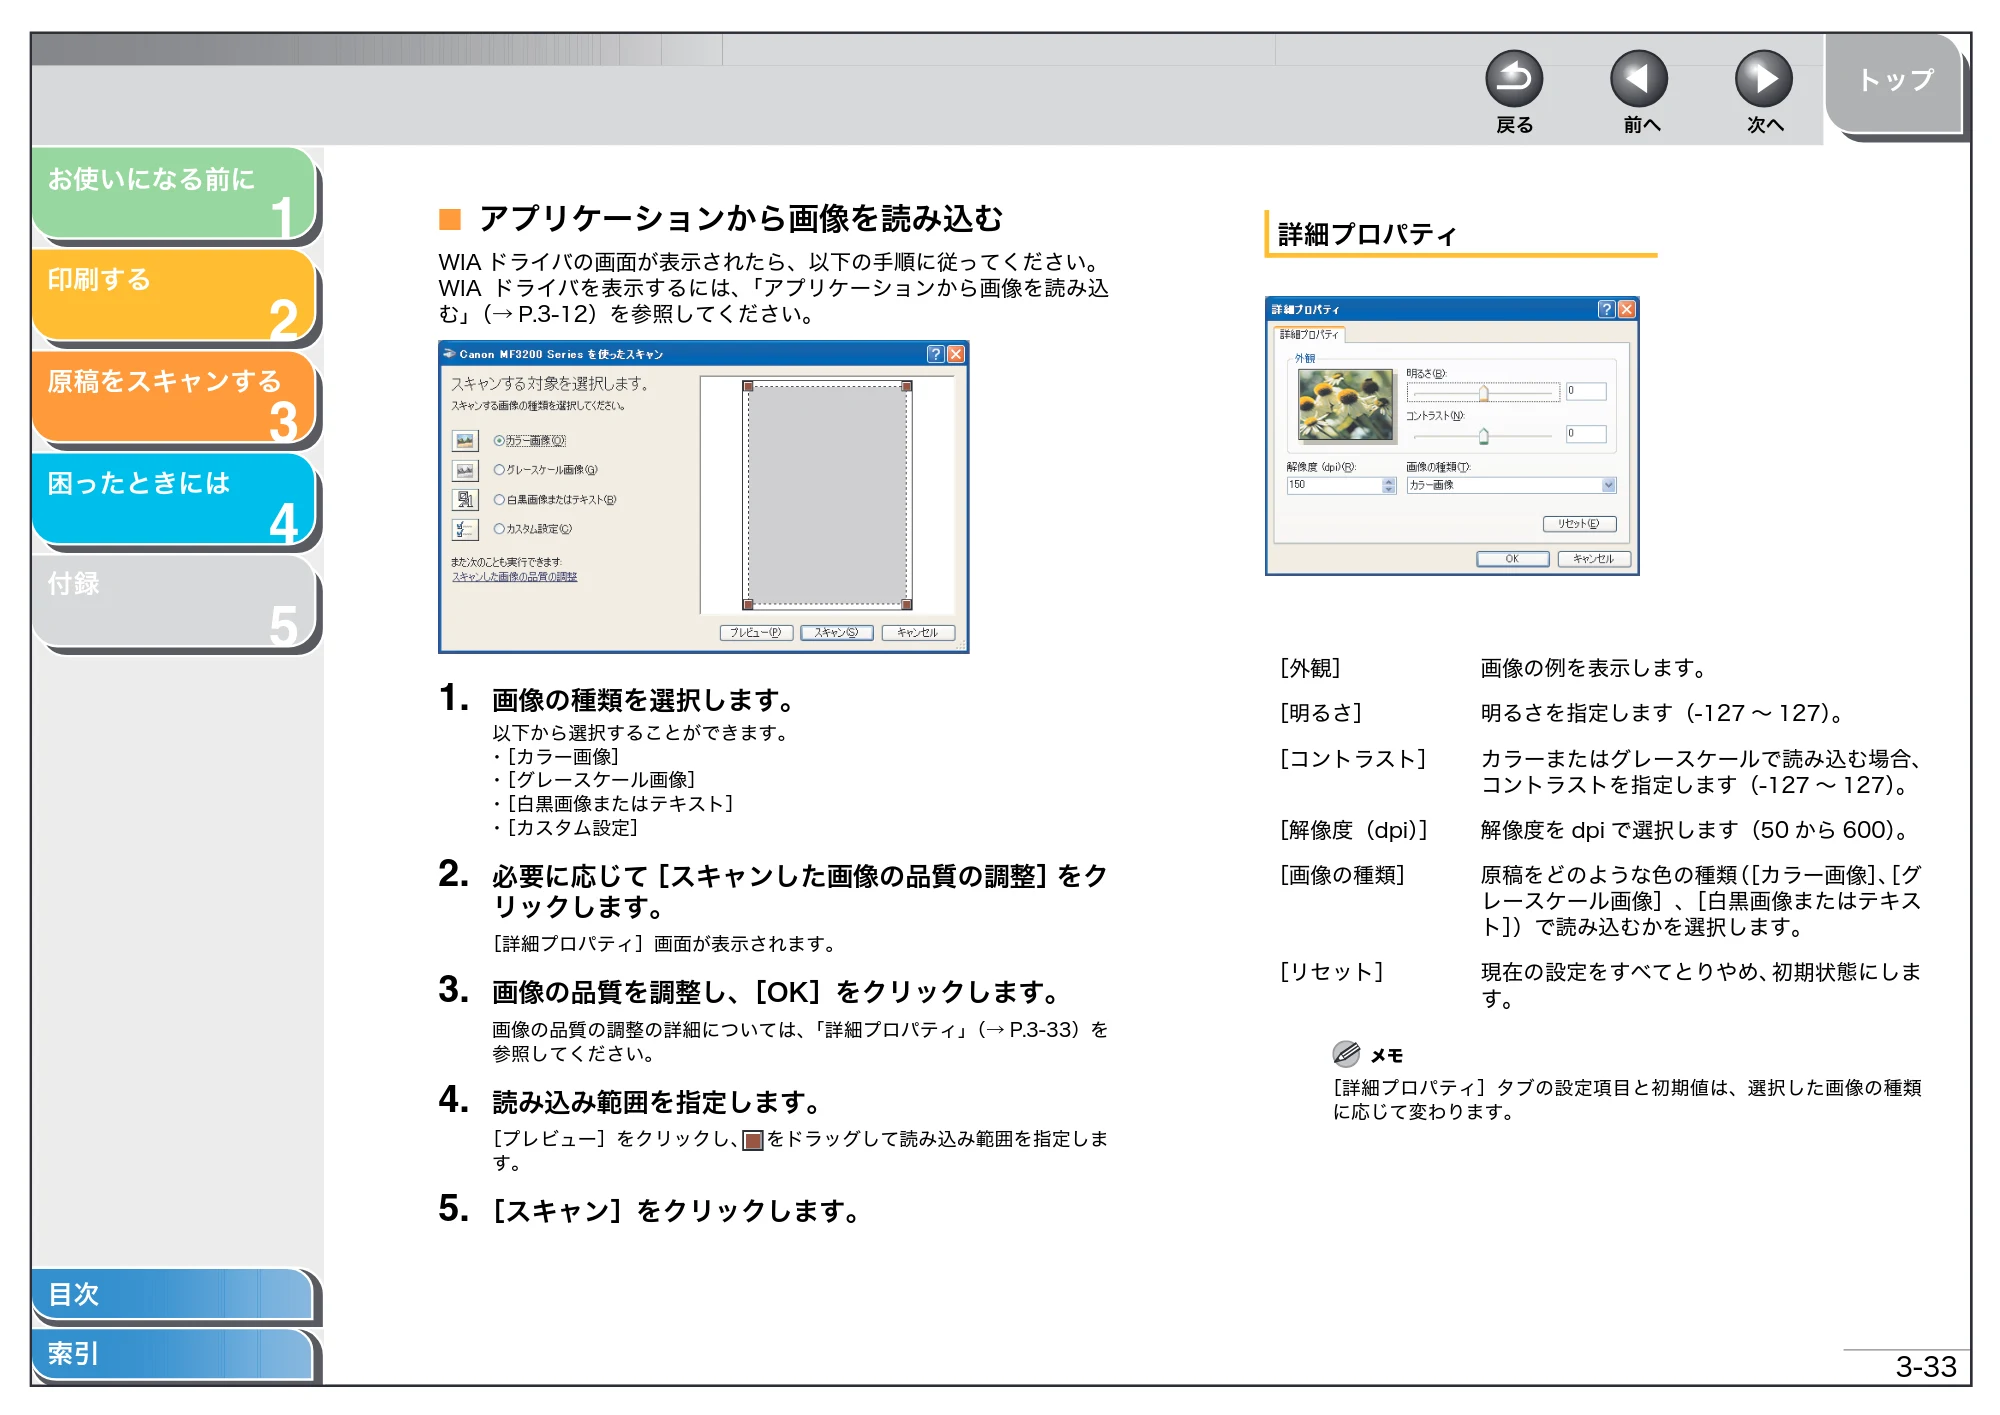Go to next page with 次へ icon
The height and width of the screenshot is (1415, 2000).
pyautogui.click(x=1764, y=79)
